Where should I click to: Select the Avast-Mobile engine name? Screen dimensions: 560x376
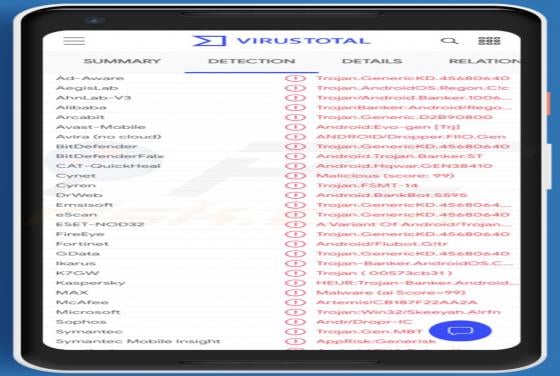coord(101,127)
